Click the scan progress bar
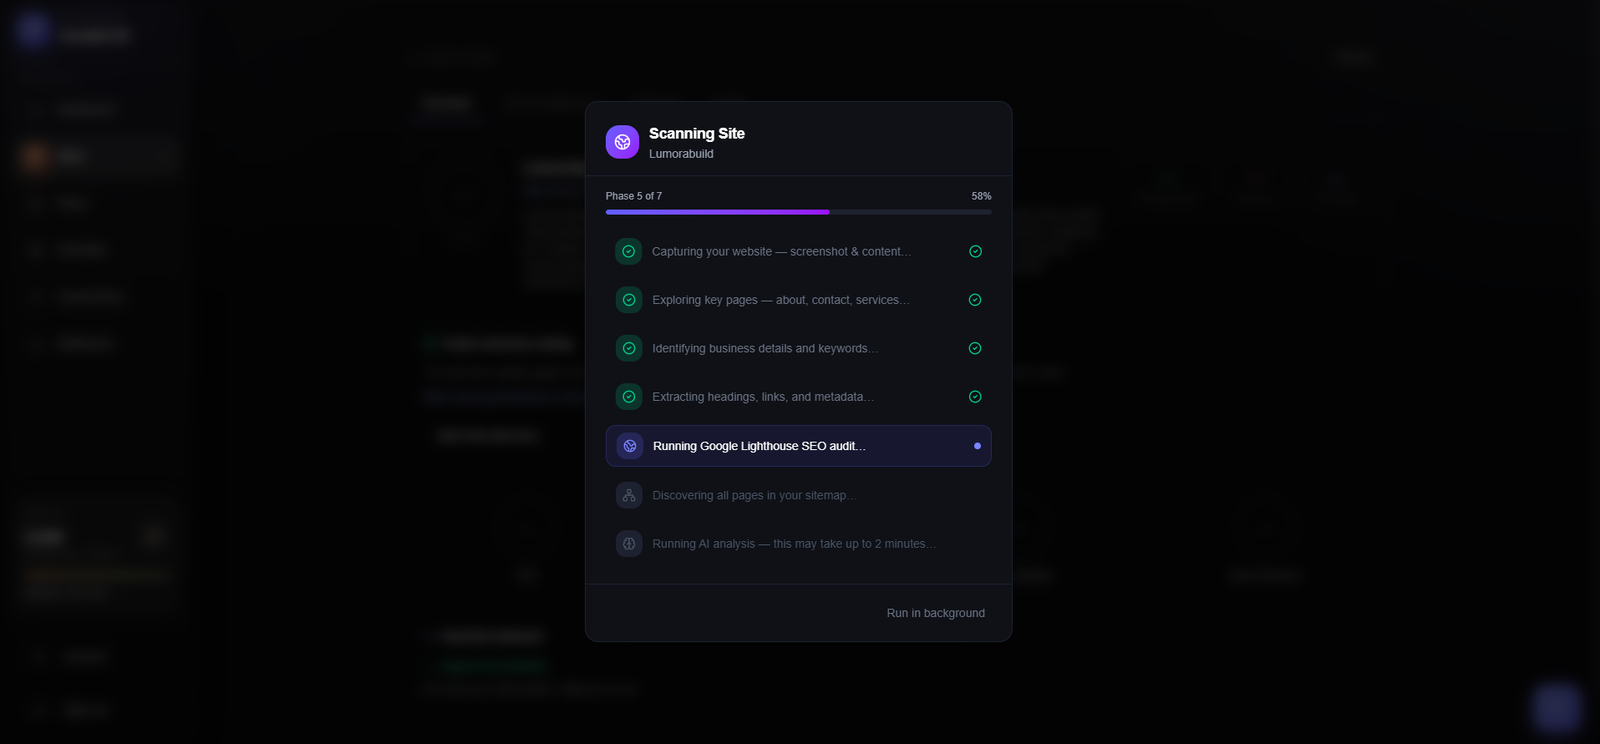Image resolution: width=1600 pixels, height=744 pixels. [798, 212]
